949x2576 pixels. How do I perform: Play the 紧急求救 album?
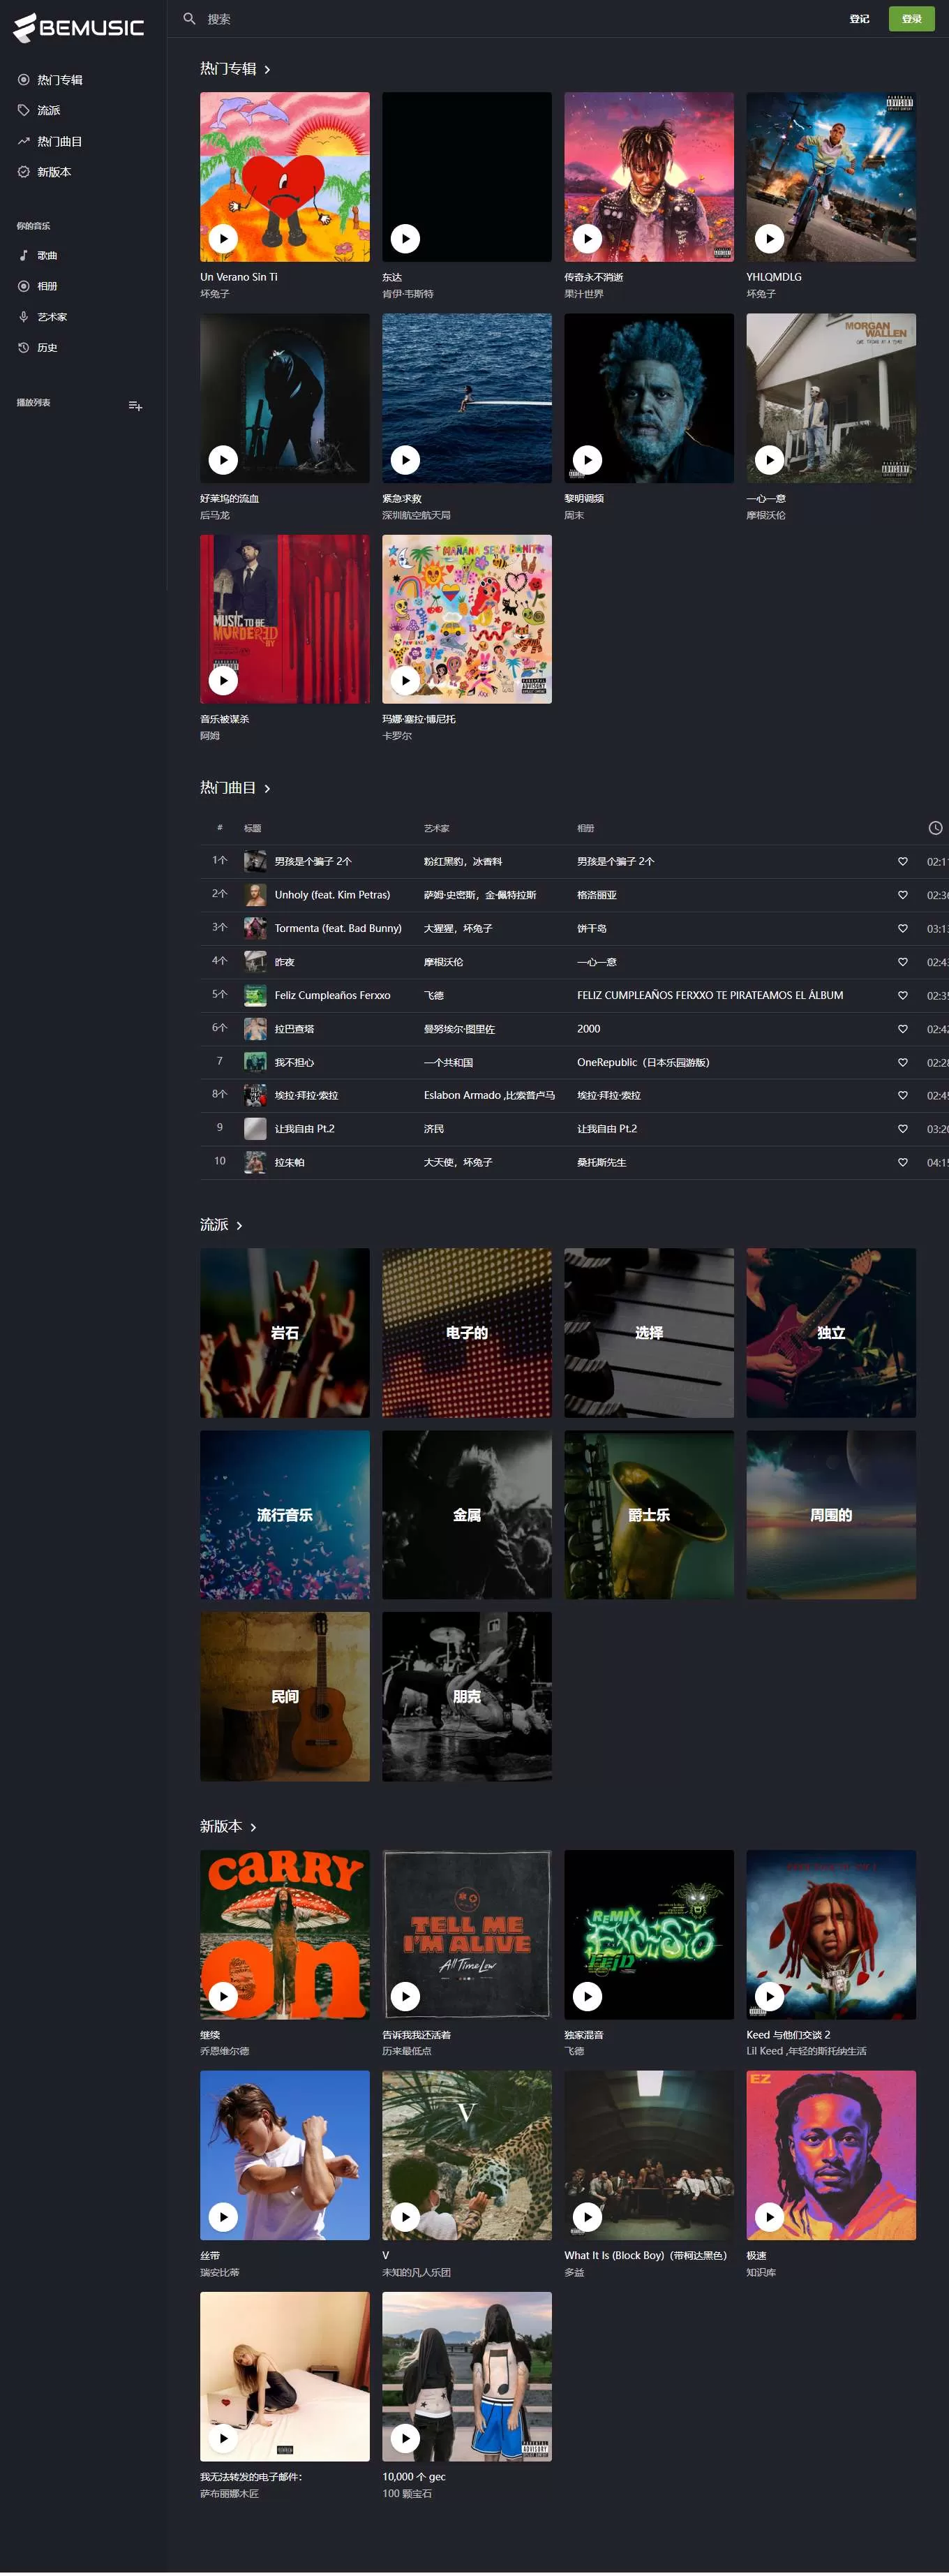tap(405, 459)
